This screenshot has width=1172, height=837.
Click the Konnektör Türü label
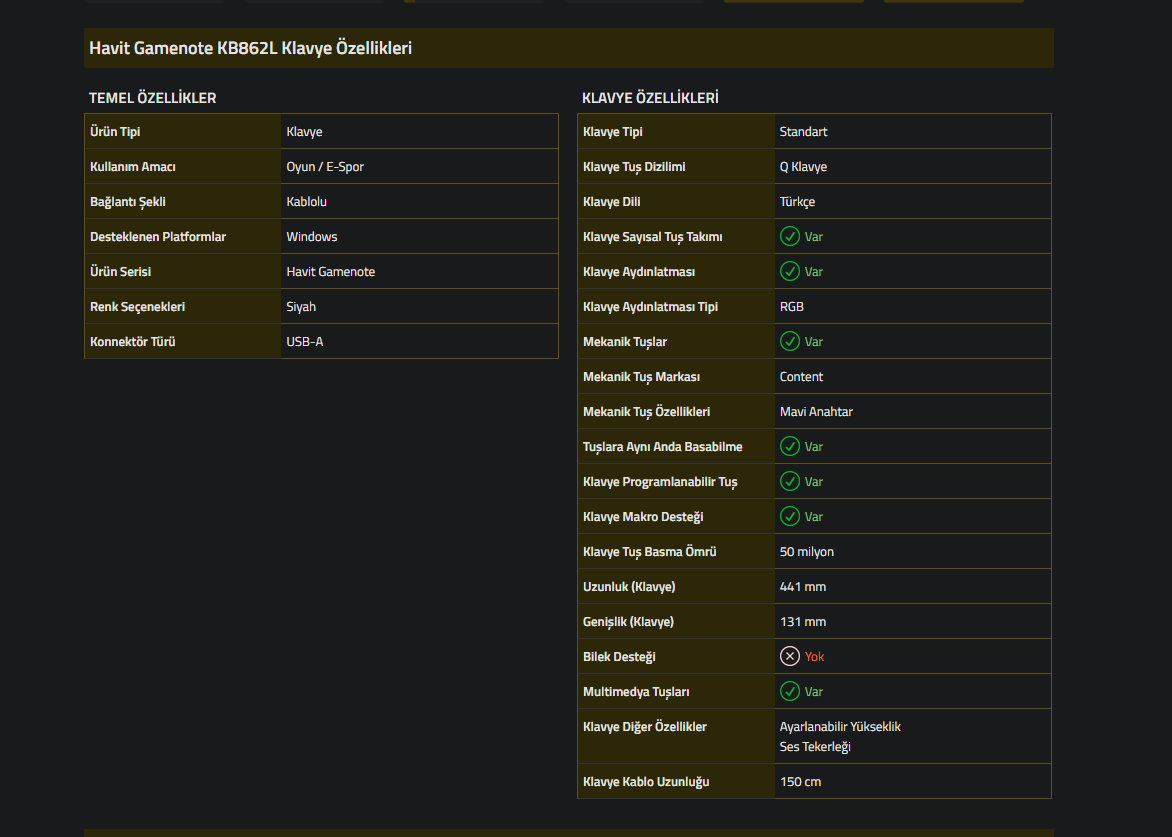point(132,342)
